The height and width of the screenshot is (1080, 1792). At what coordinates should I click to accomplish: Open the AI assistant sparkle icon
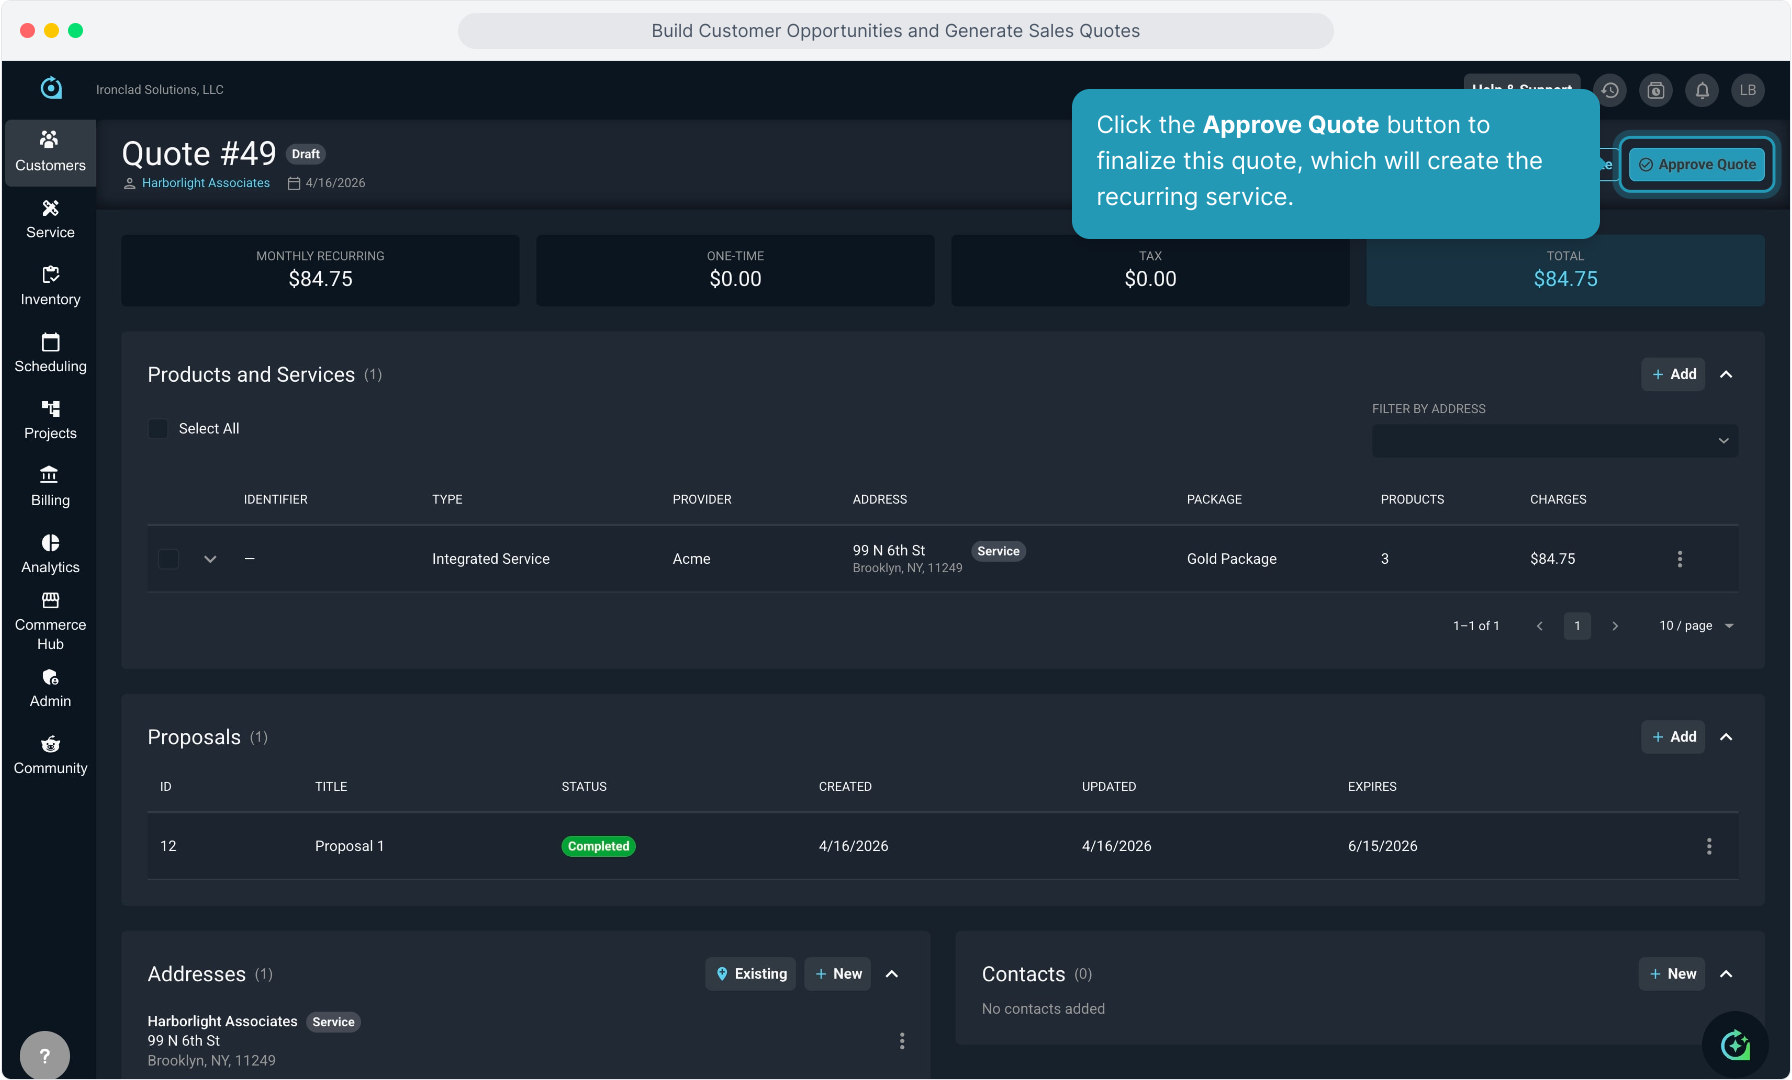(1735, 1045)
